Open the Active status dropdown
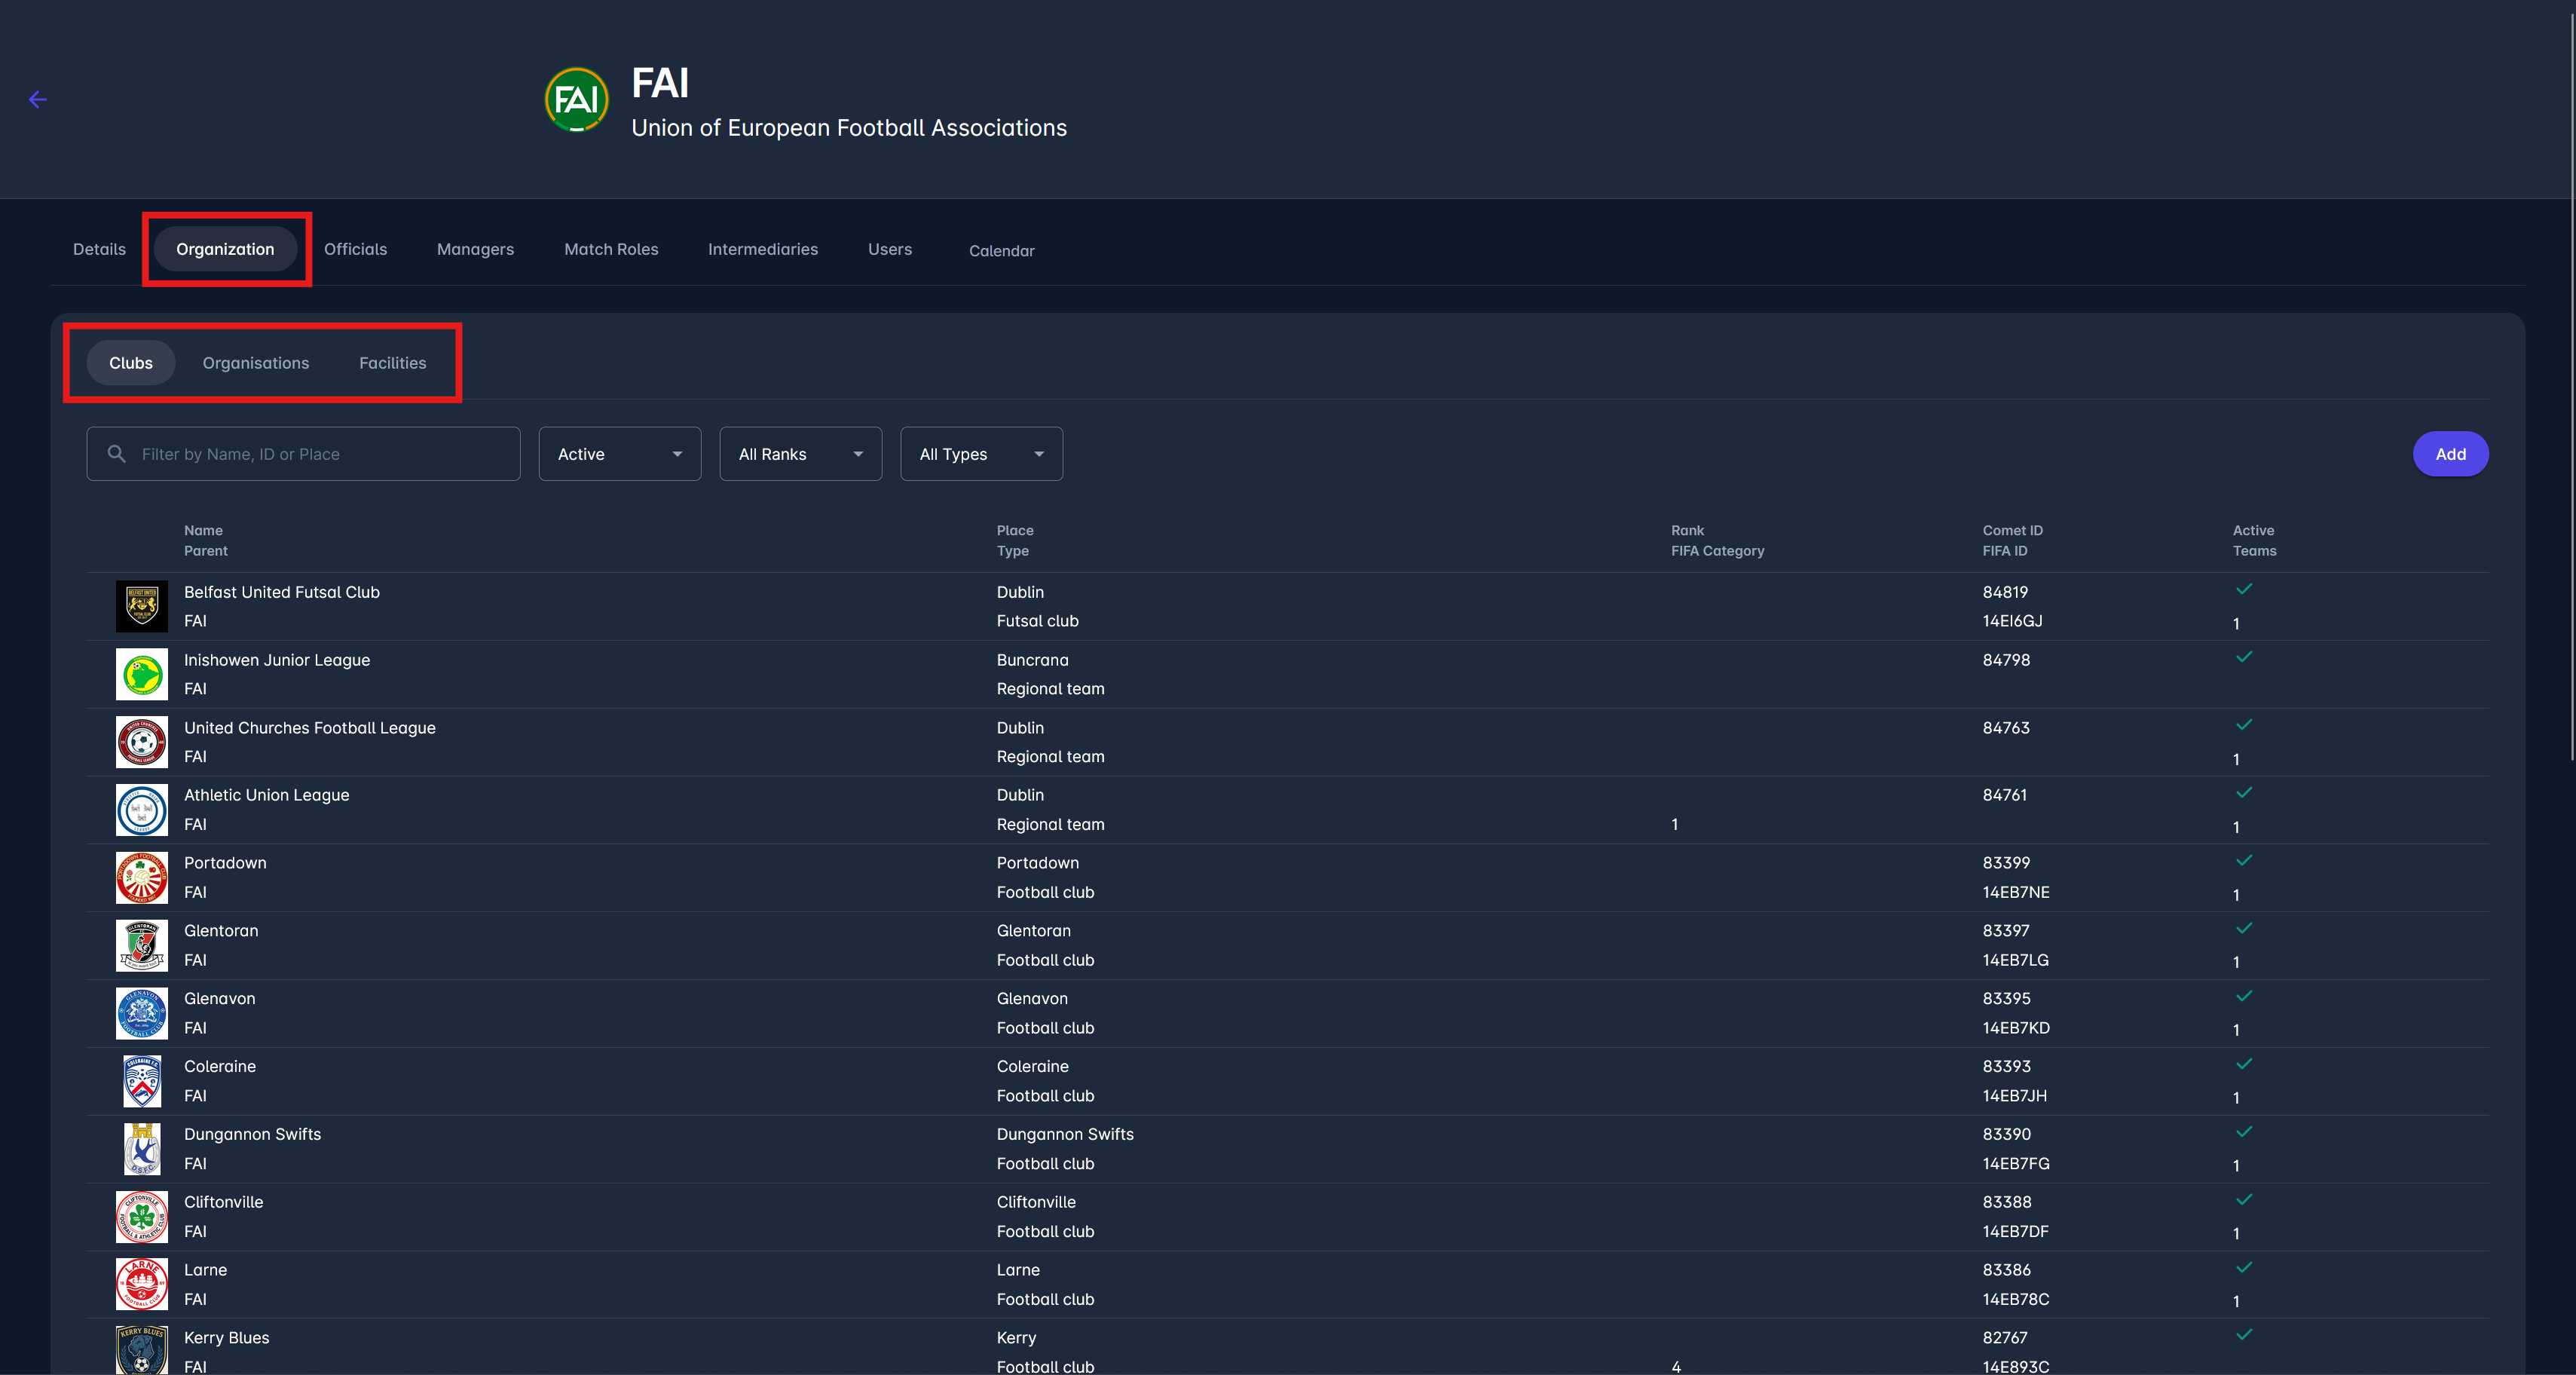 [619, 454]
